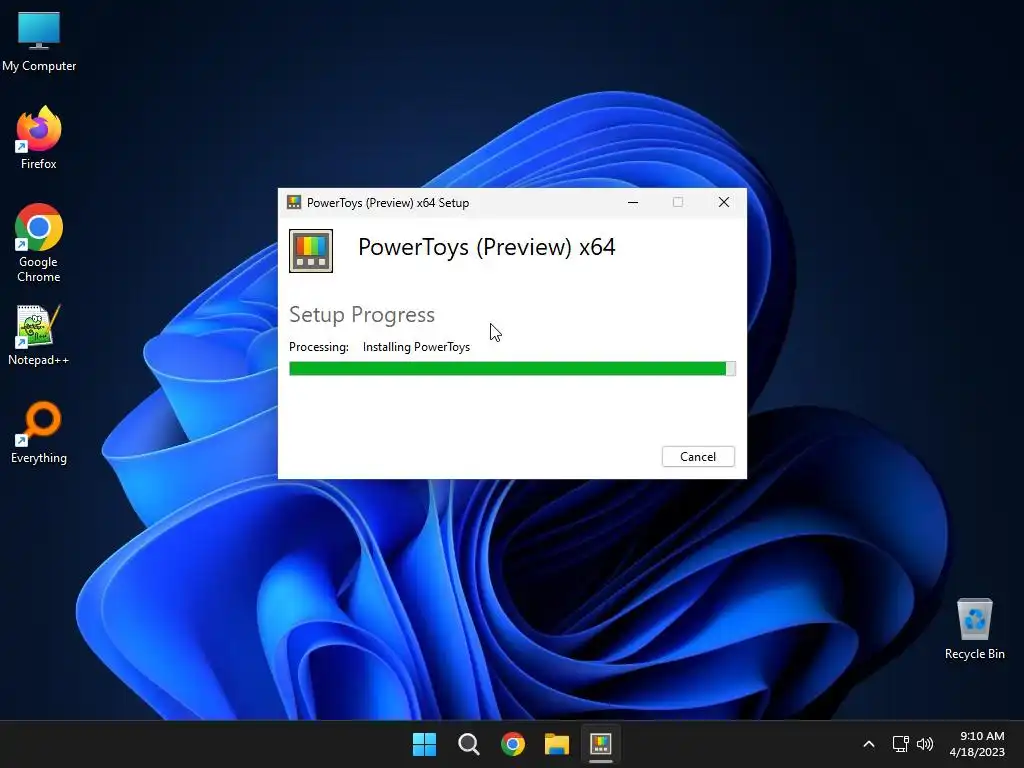This screenshot has height=768, width=1024.
Task: Minimize the PowerToys Setup window
Action: [633, 202]
